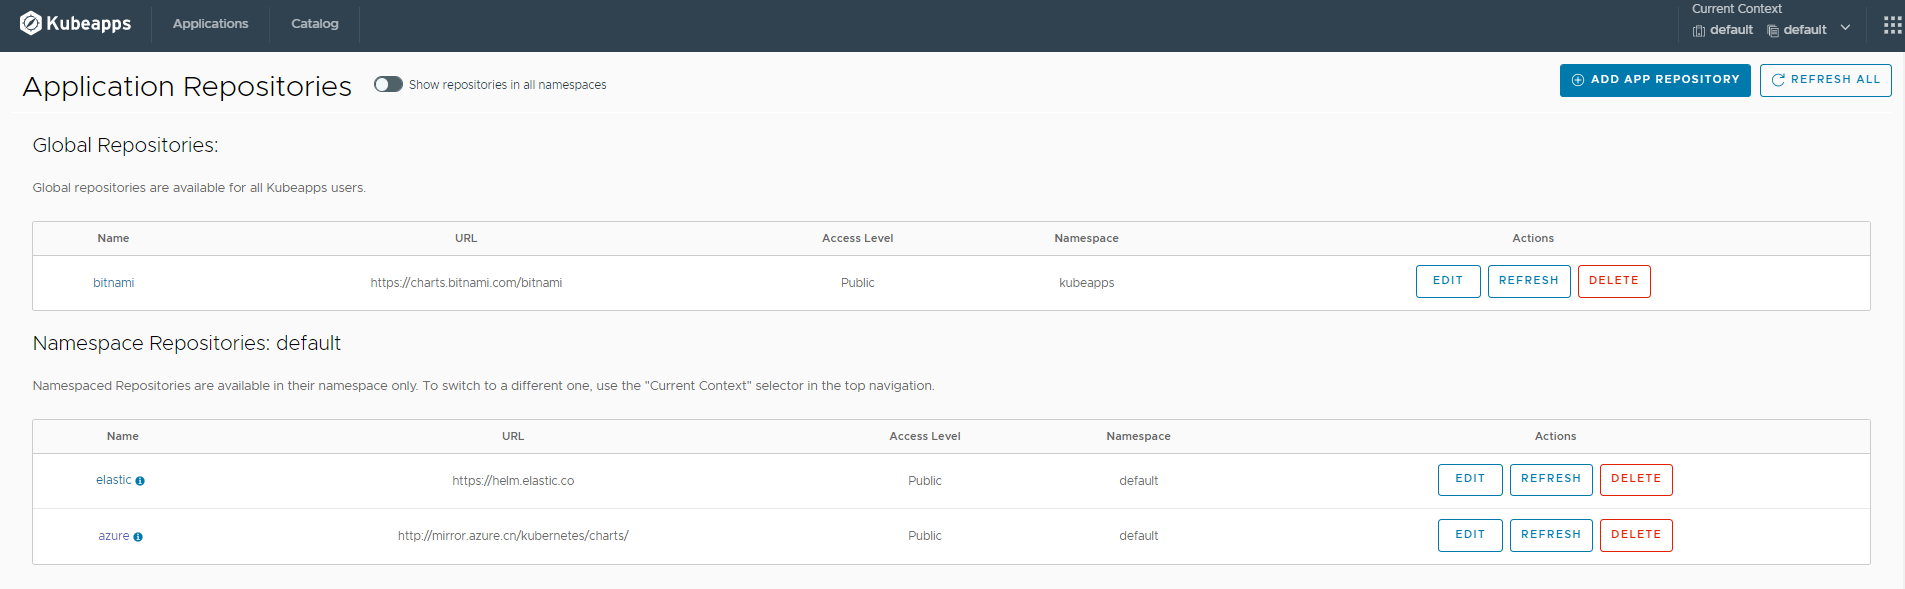
Task: Click Add App Repository button
Action: point(1655,80)
